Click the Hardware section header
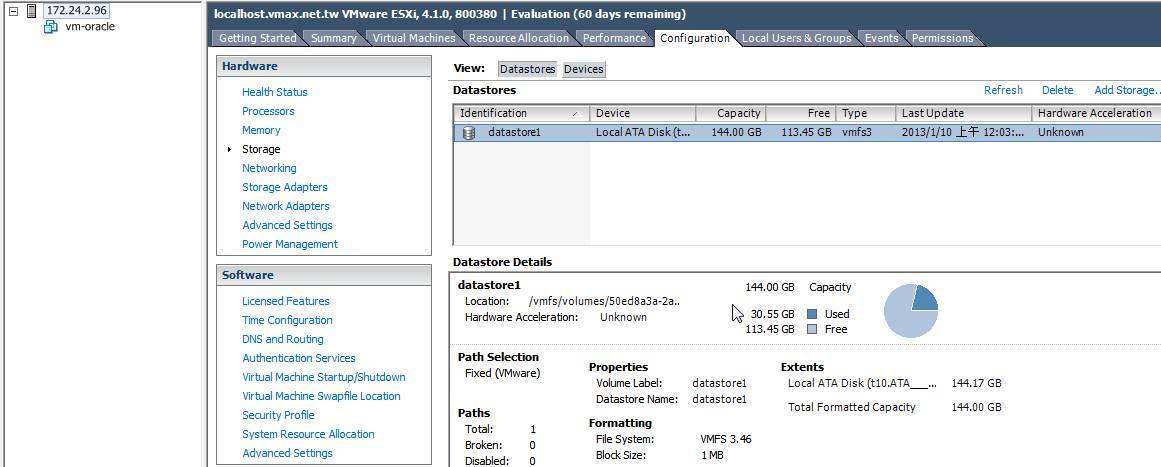This screenshot has width=1161, height=467. tap(324, 66)
